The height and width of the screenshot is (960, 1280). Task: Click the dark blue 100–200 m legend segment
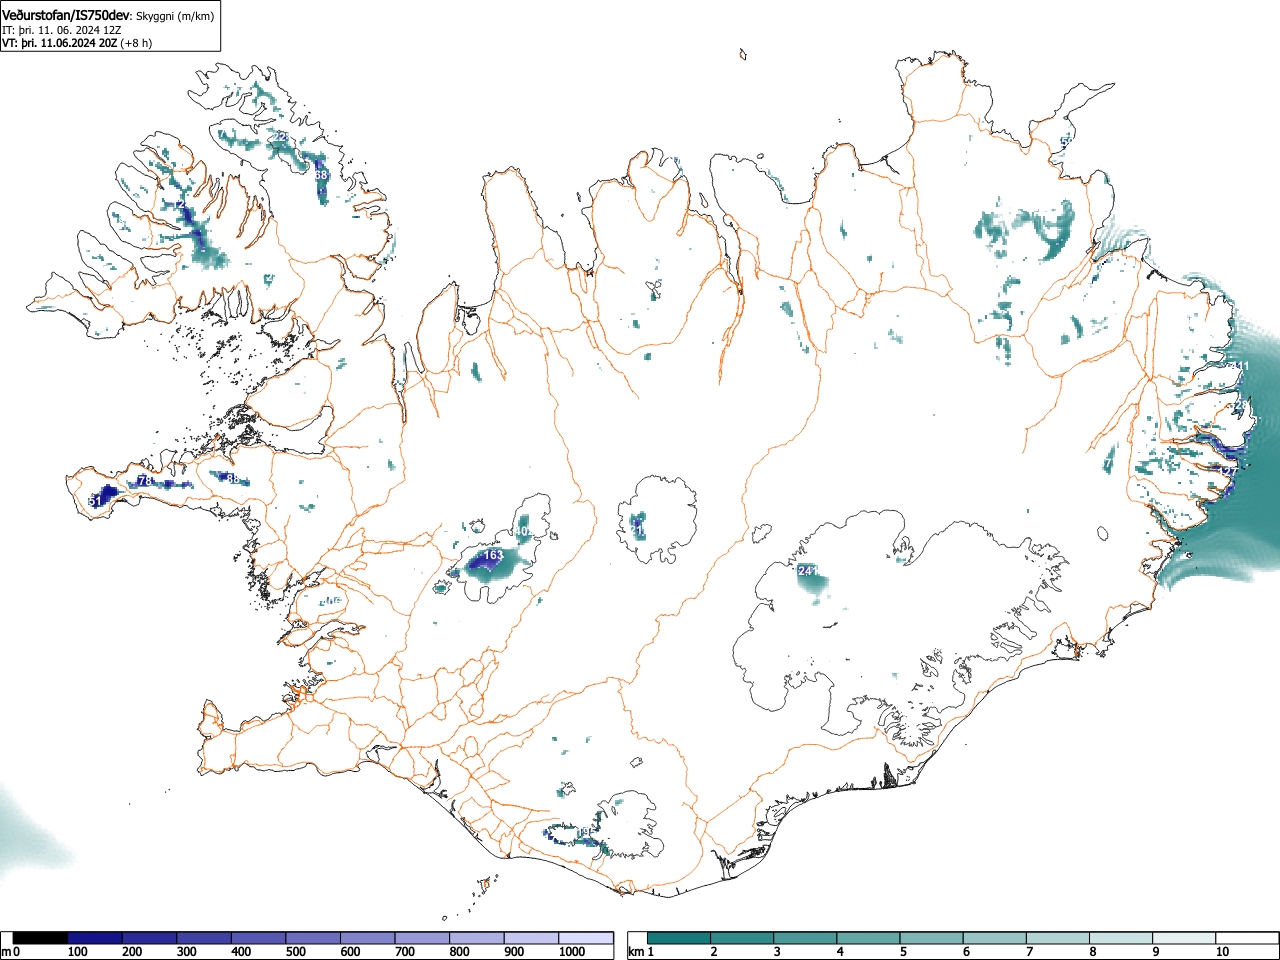tap(95, 938)
